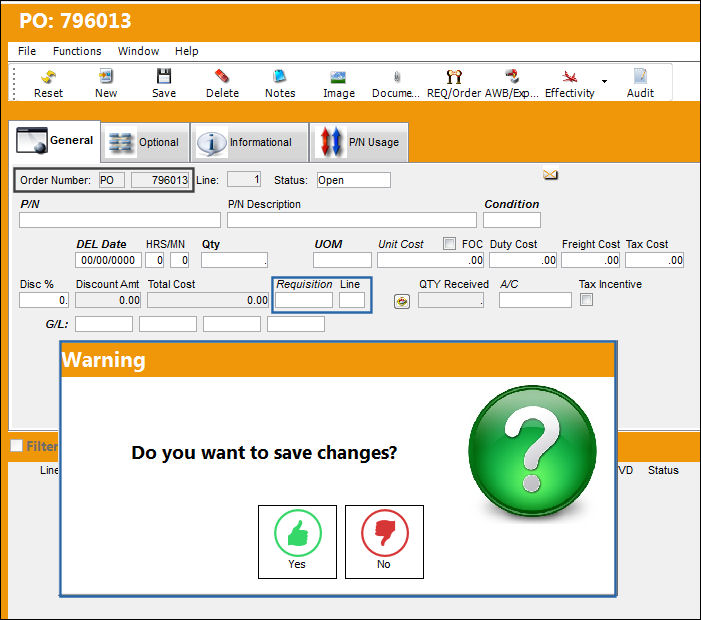The height and width of the screenshot is (620, 701).
Task: Open the Audit toolbar icon
Action: click(x=640, y=83)
